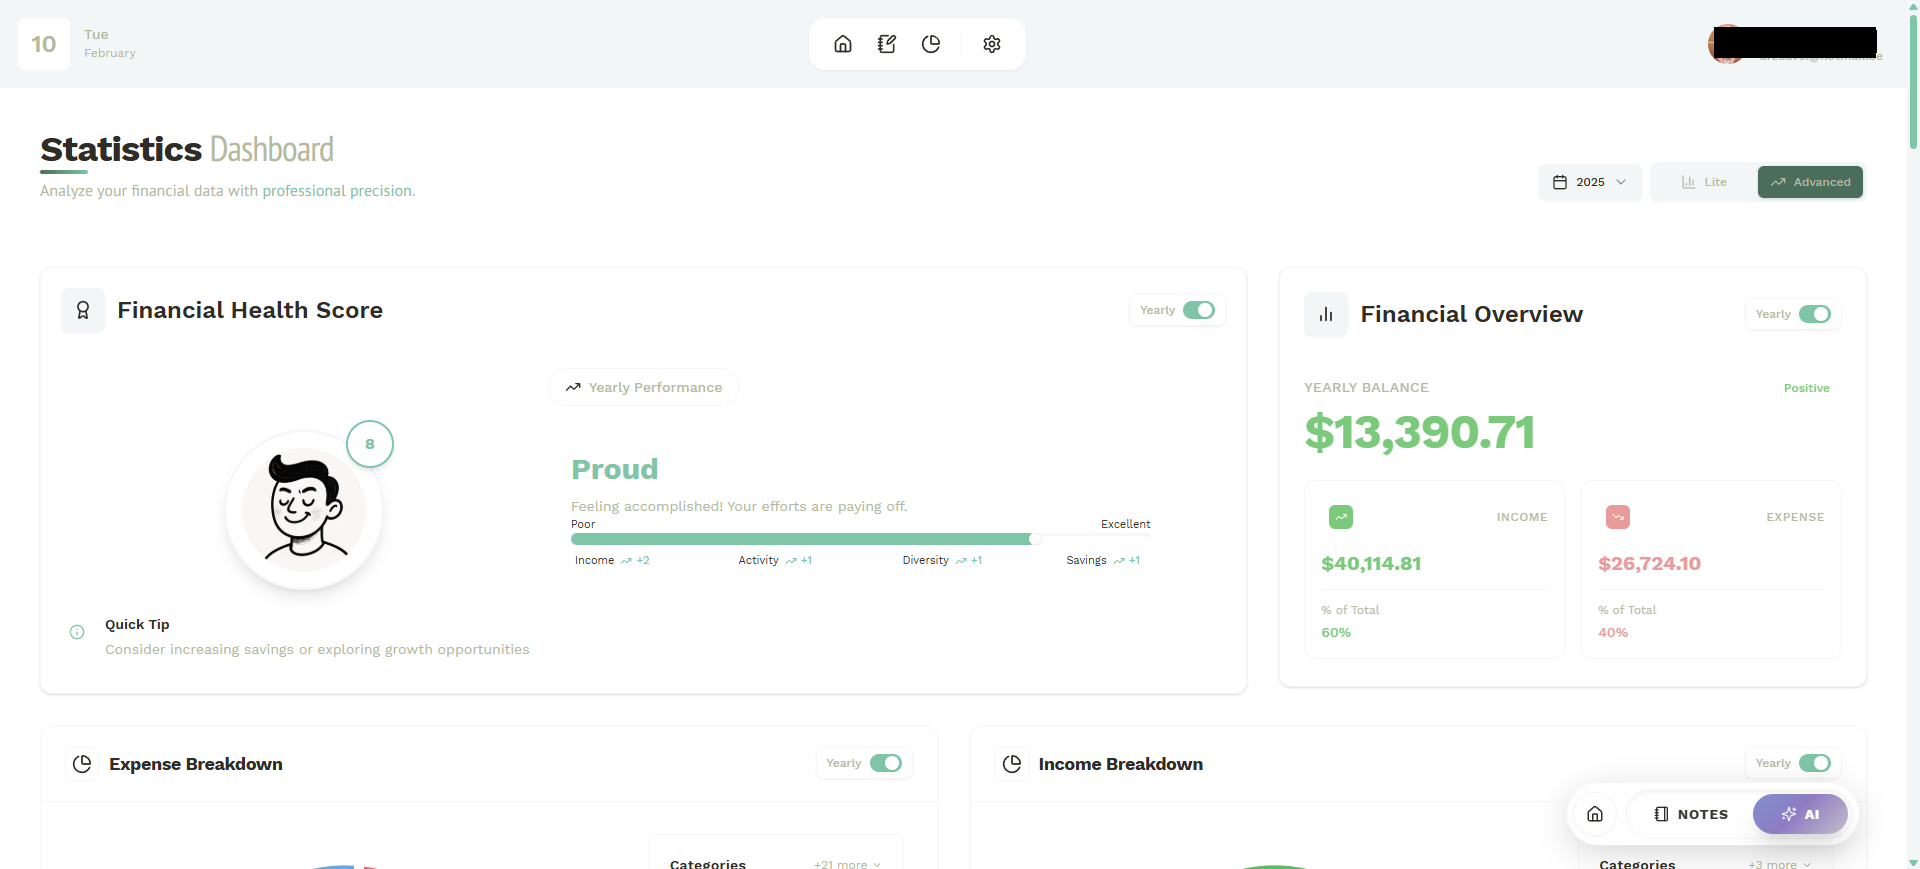1920x869 pixels.
Task: Click the Income Breakdown pie icon
Action: coord(1012,764)
